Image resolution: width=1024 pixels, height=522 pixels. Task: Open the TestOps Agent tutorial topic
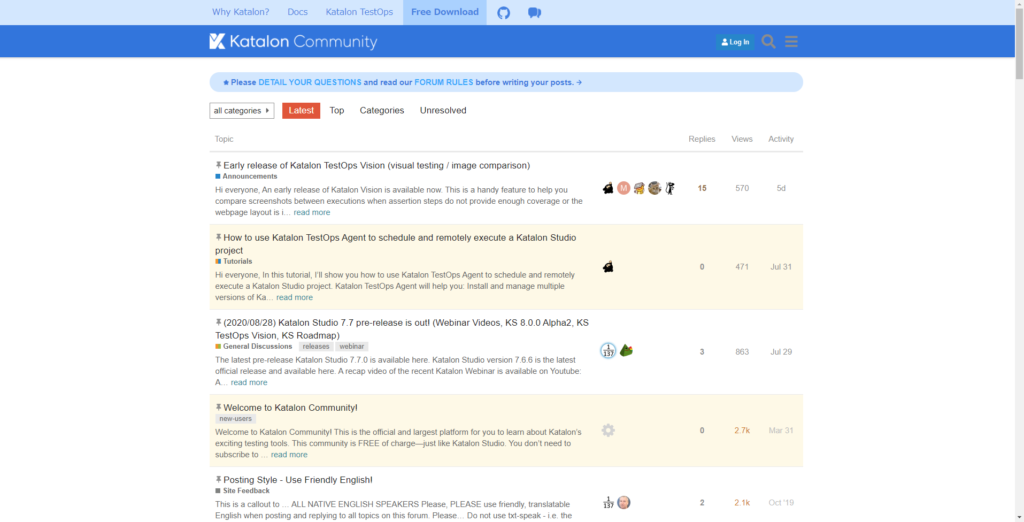click(396, 244)
